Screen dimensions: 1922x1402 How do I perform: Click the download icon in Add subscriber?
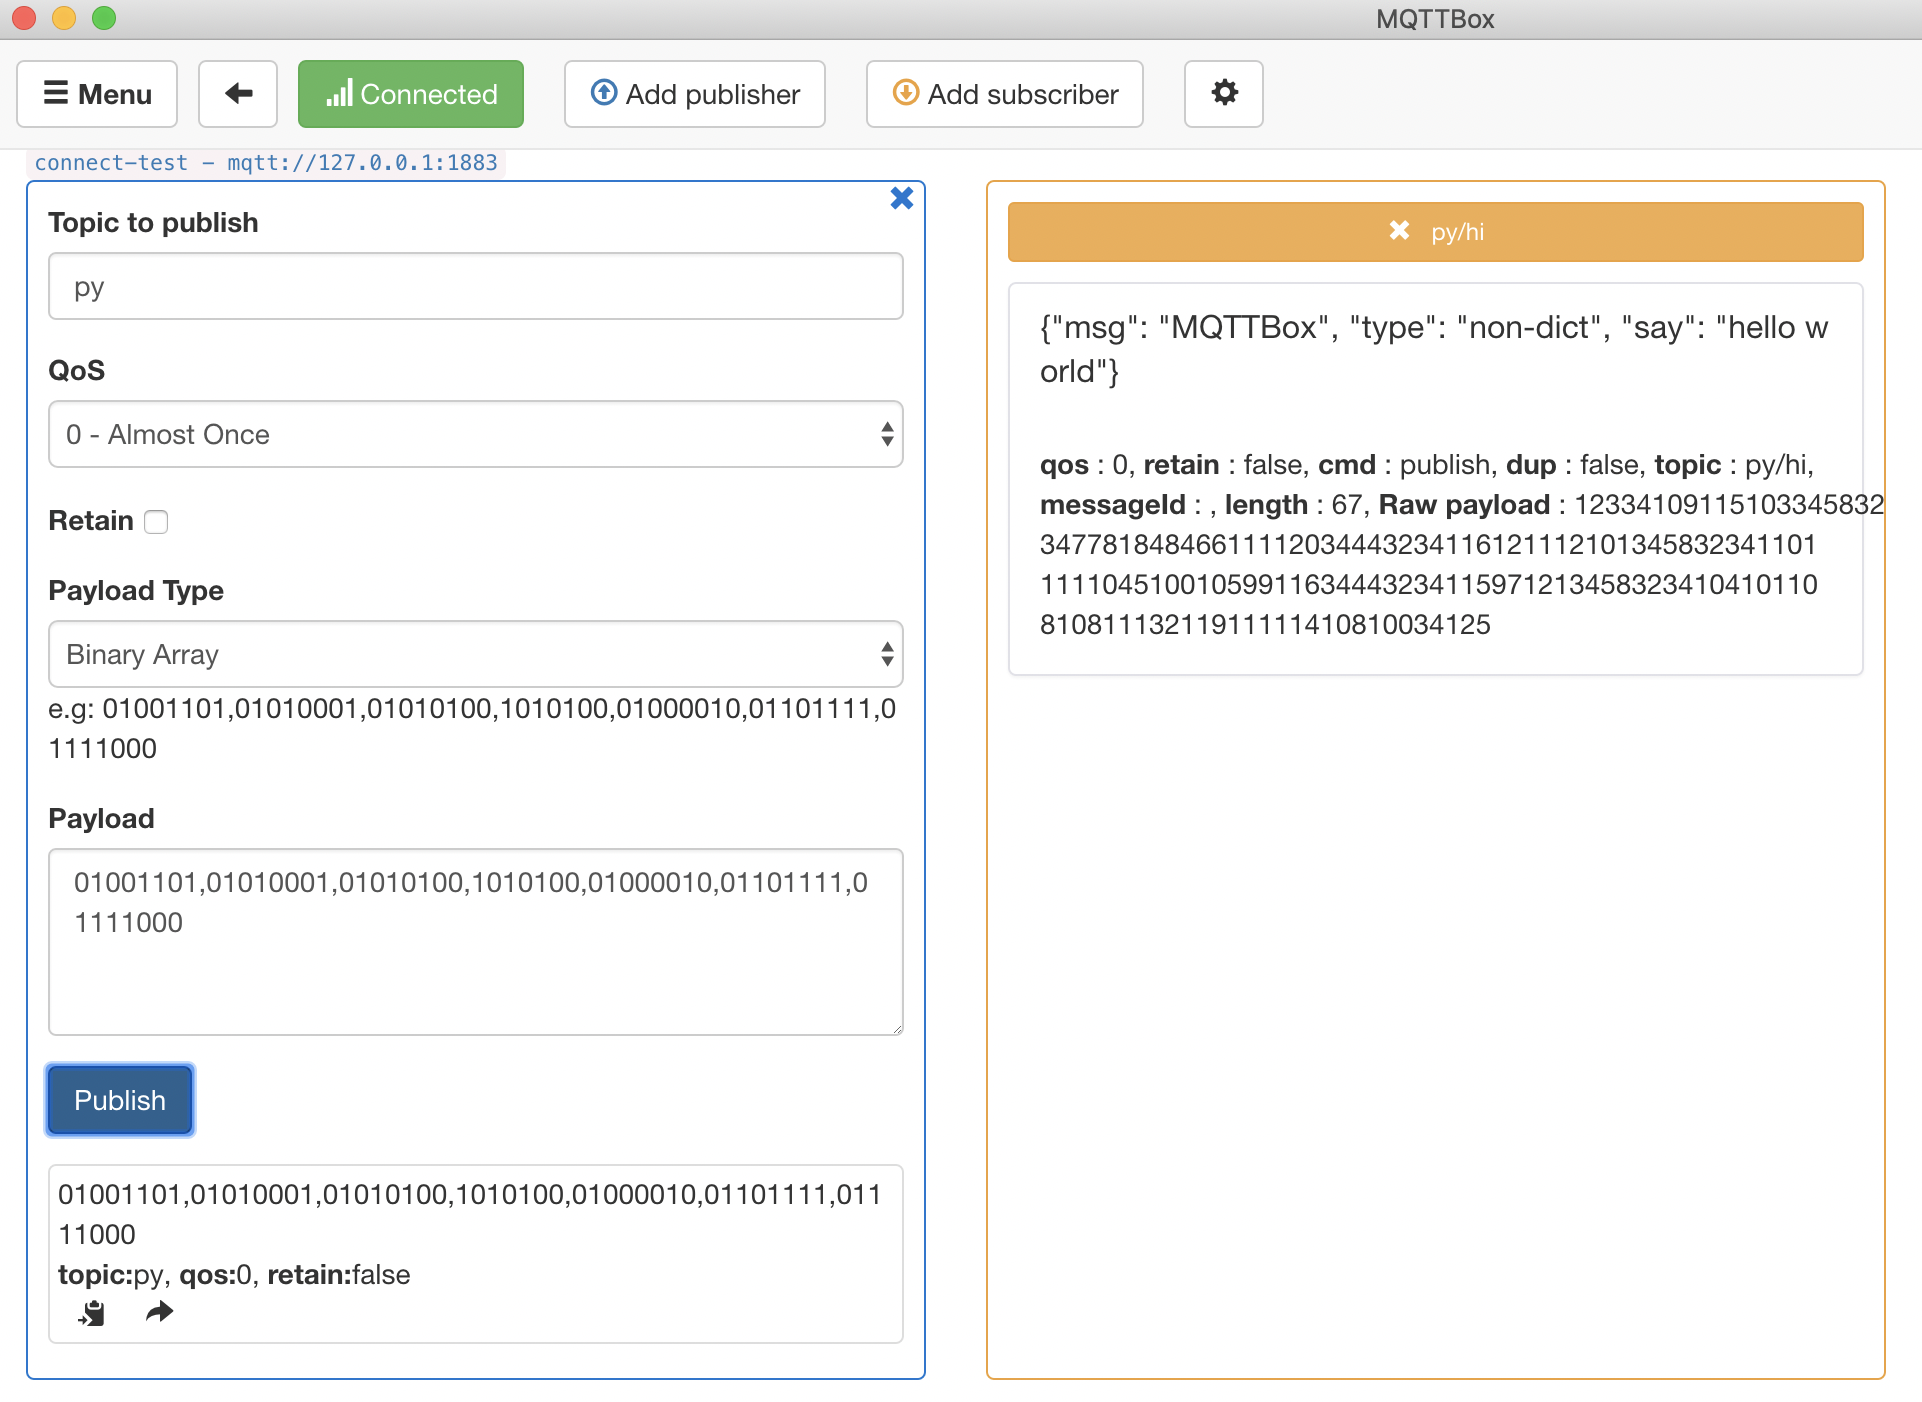[x=906, y=93]
